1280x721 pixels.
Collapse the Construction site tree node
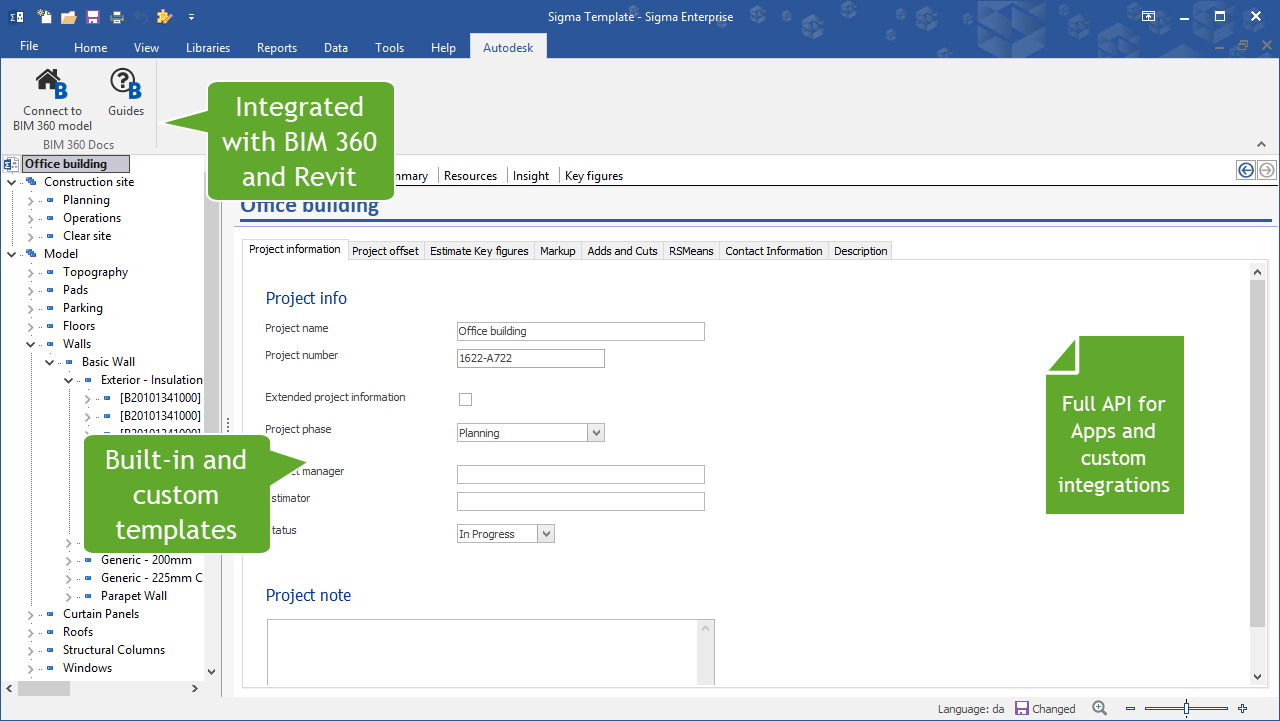pos(11,182)
